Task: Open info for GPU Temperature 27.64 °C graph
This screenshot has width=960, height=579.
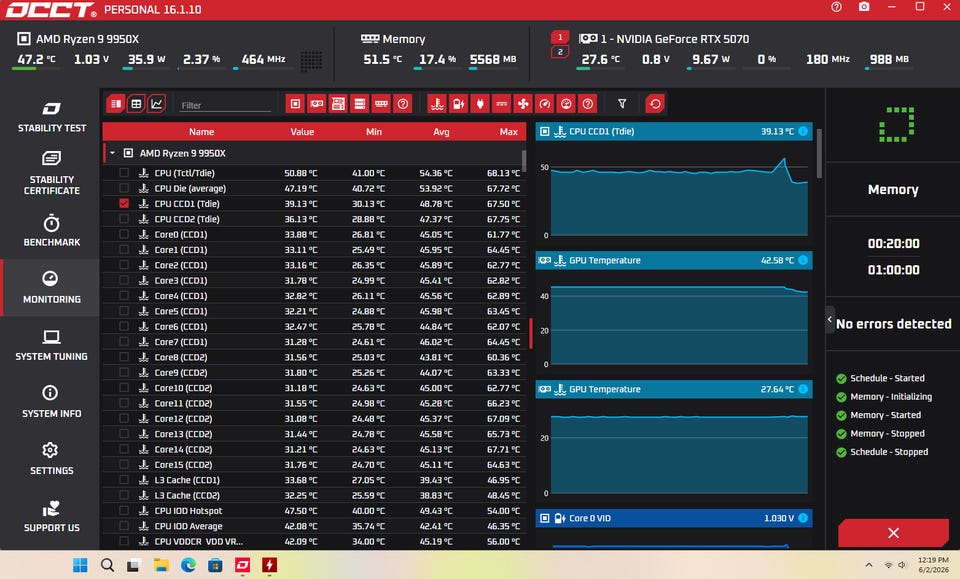Action: [803, 389]
